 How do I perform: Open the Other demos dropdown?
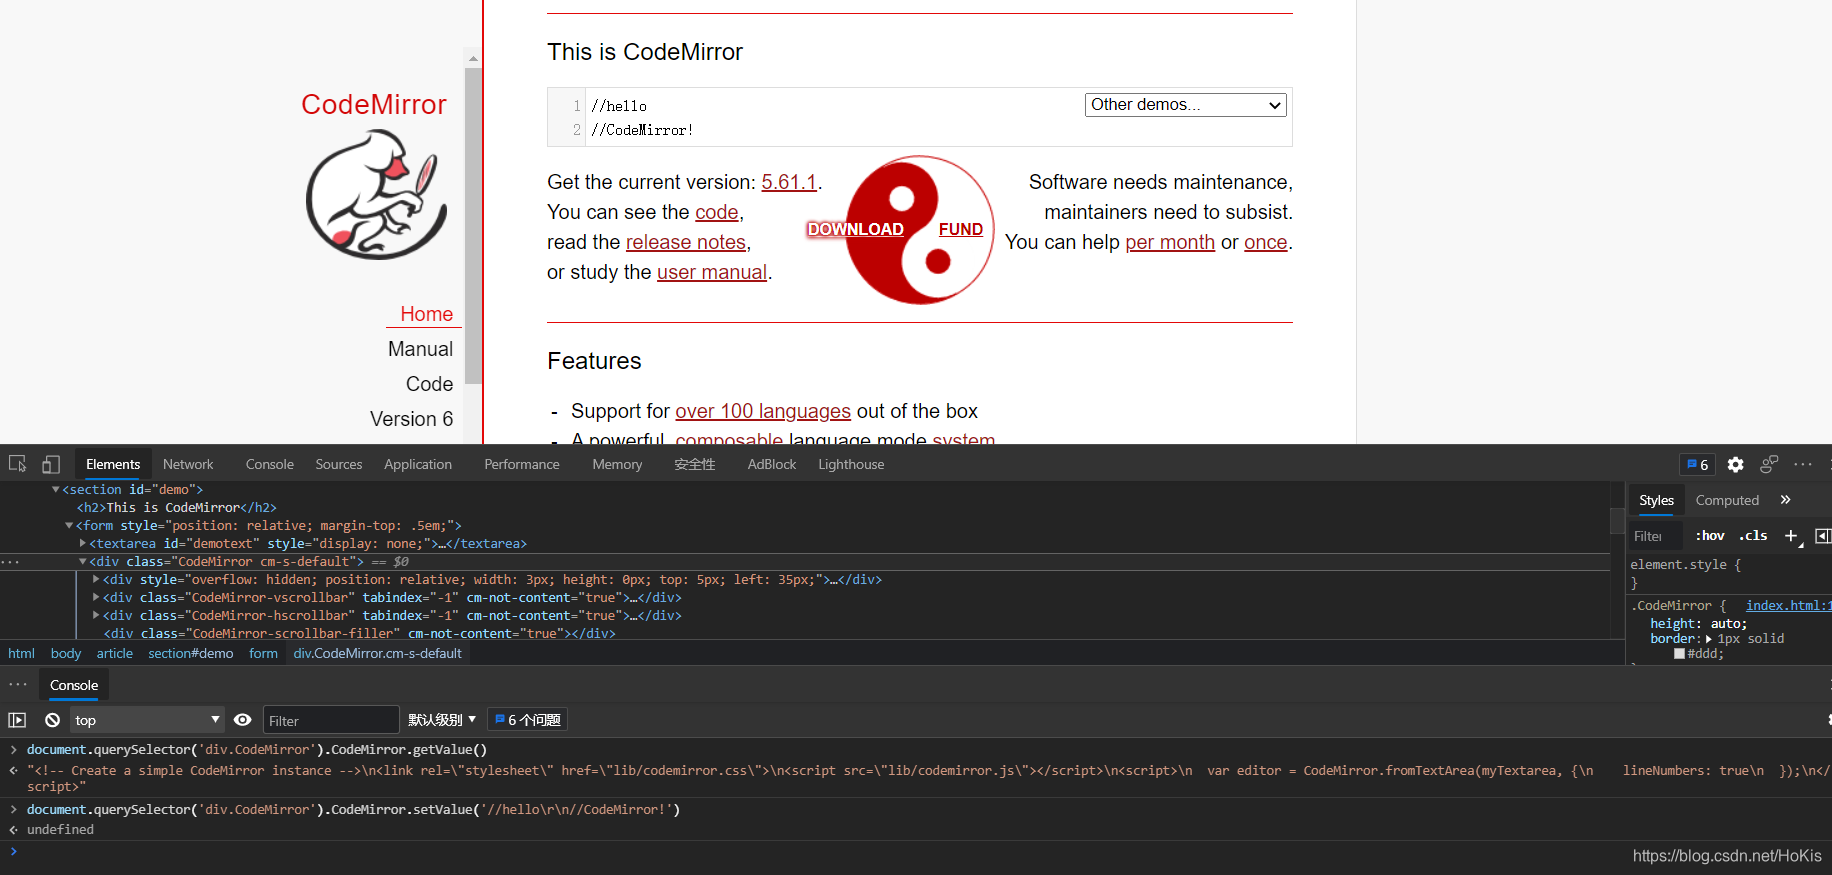1186,105
